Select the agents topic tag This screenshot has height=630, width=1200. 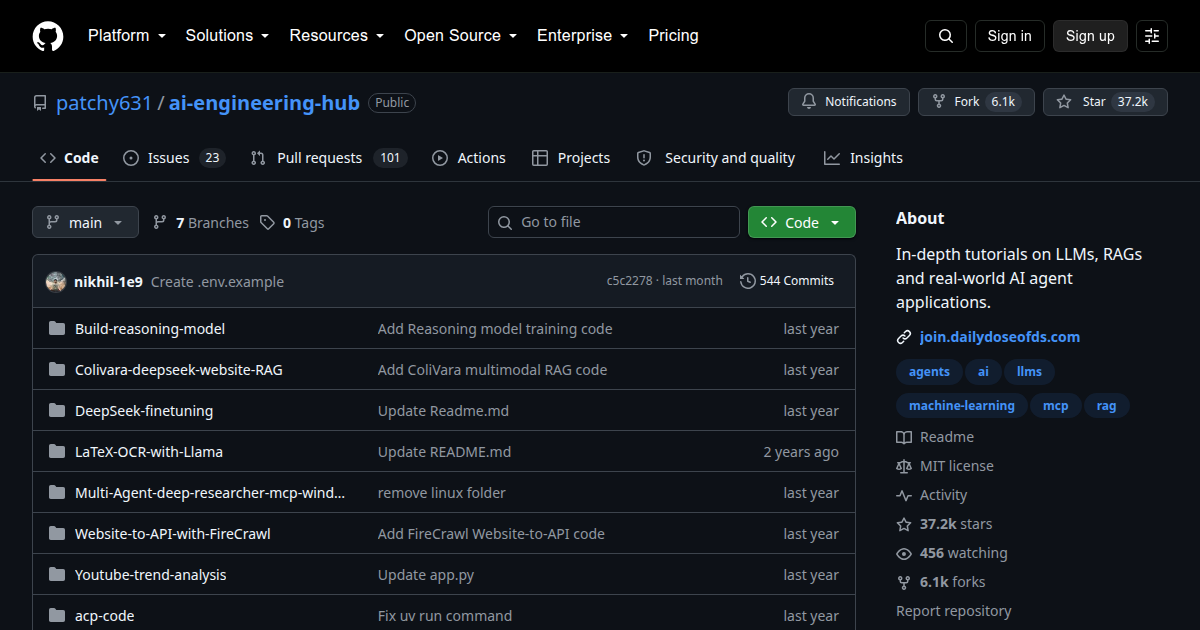point(929,372)
